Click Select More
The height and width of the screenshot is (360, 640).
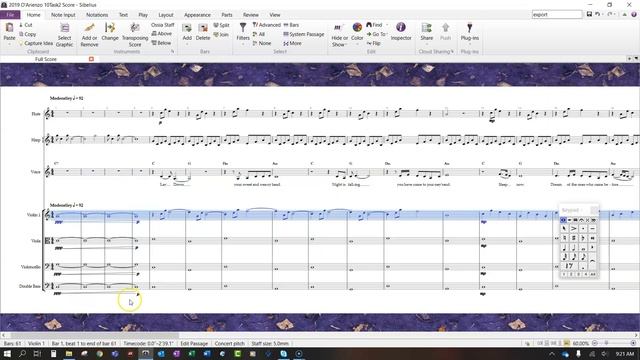click(293, 43)
